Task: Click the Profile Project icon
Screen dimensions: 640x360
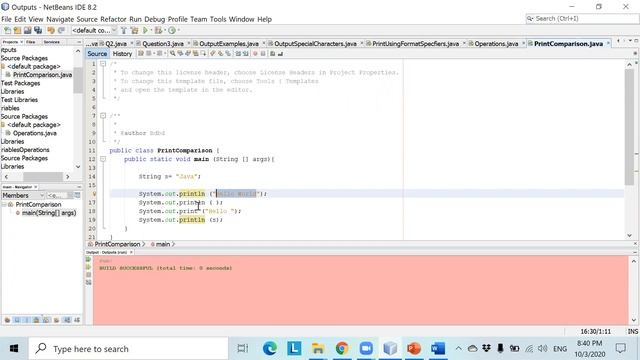Action: click(172, 30)
